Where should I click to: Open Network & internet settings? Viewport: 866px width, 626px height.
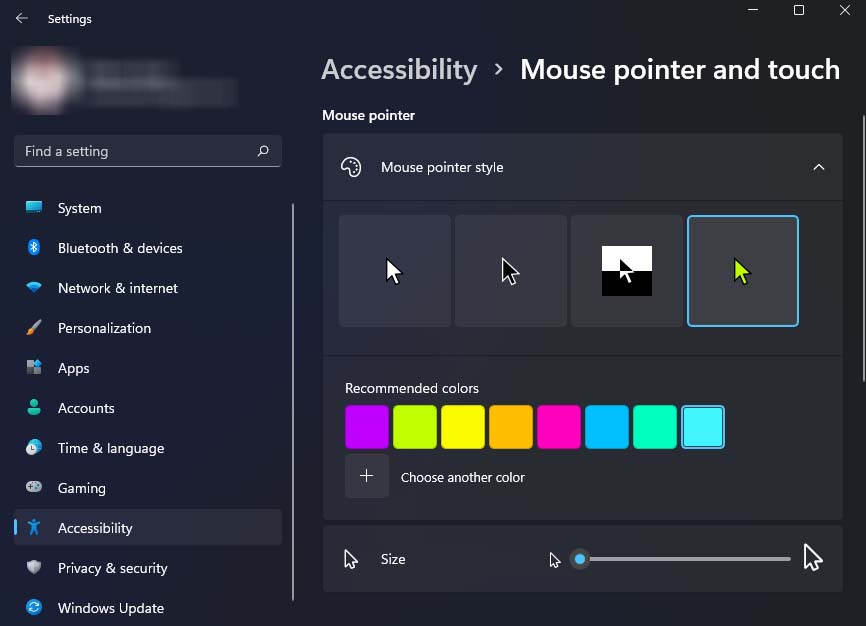point(147,287)
